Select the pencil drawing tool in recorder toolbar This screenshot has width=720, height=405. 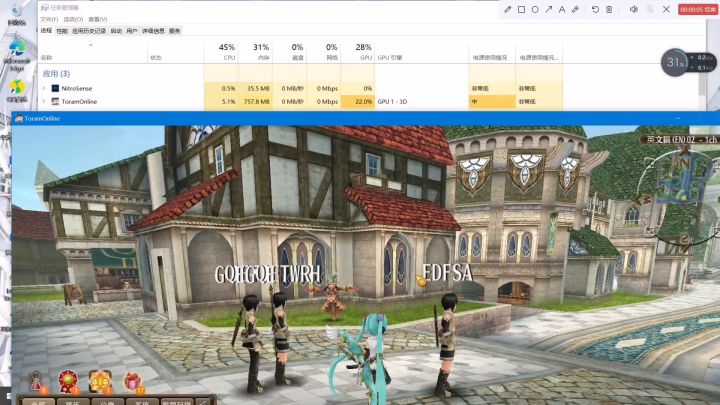point(507,9)
